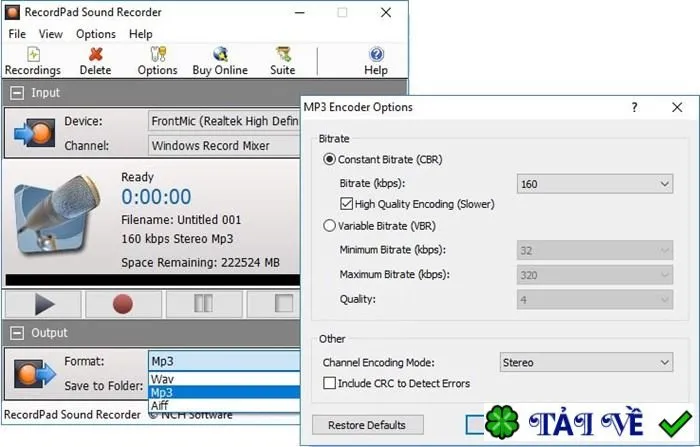This screenshot has height=447, width=700.
Task: Open the File menu
Action: tap(17, 34)
